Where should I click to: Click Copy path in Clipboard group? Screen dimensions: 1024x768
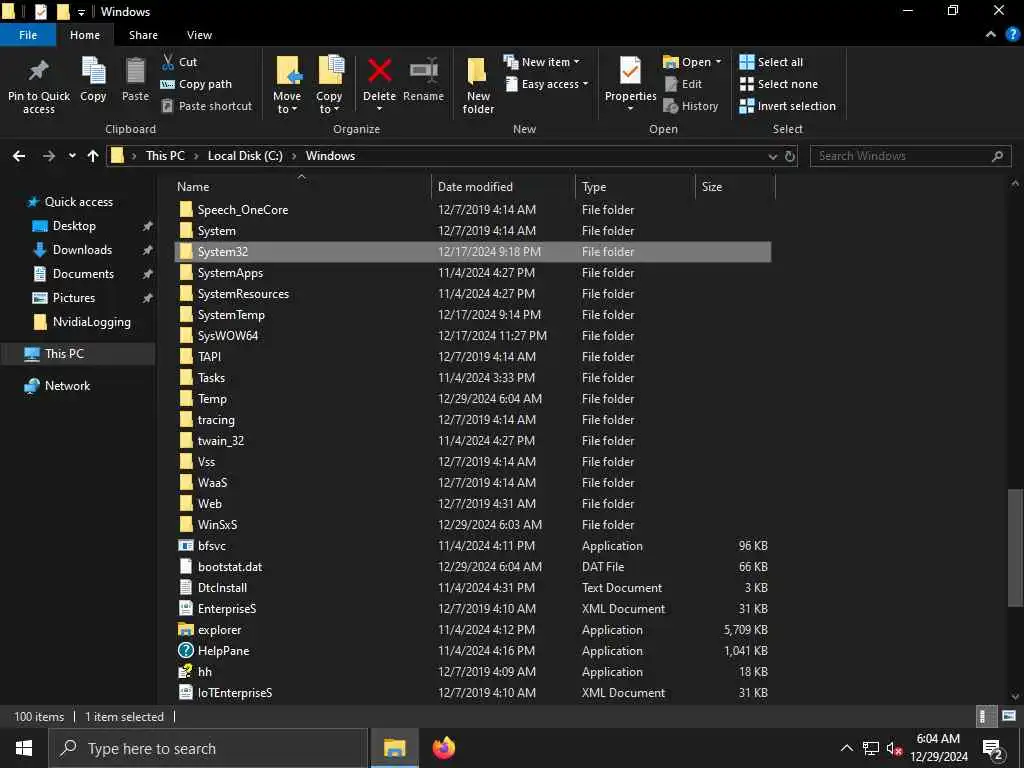(x=196, y=84)
